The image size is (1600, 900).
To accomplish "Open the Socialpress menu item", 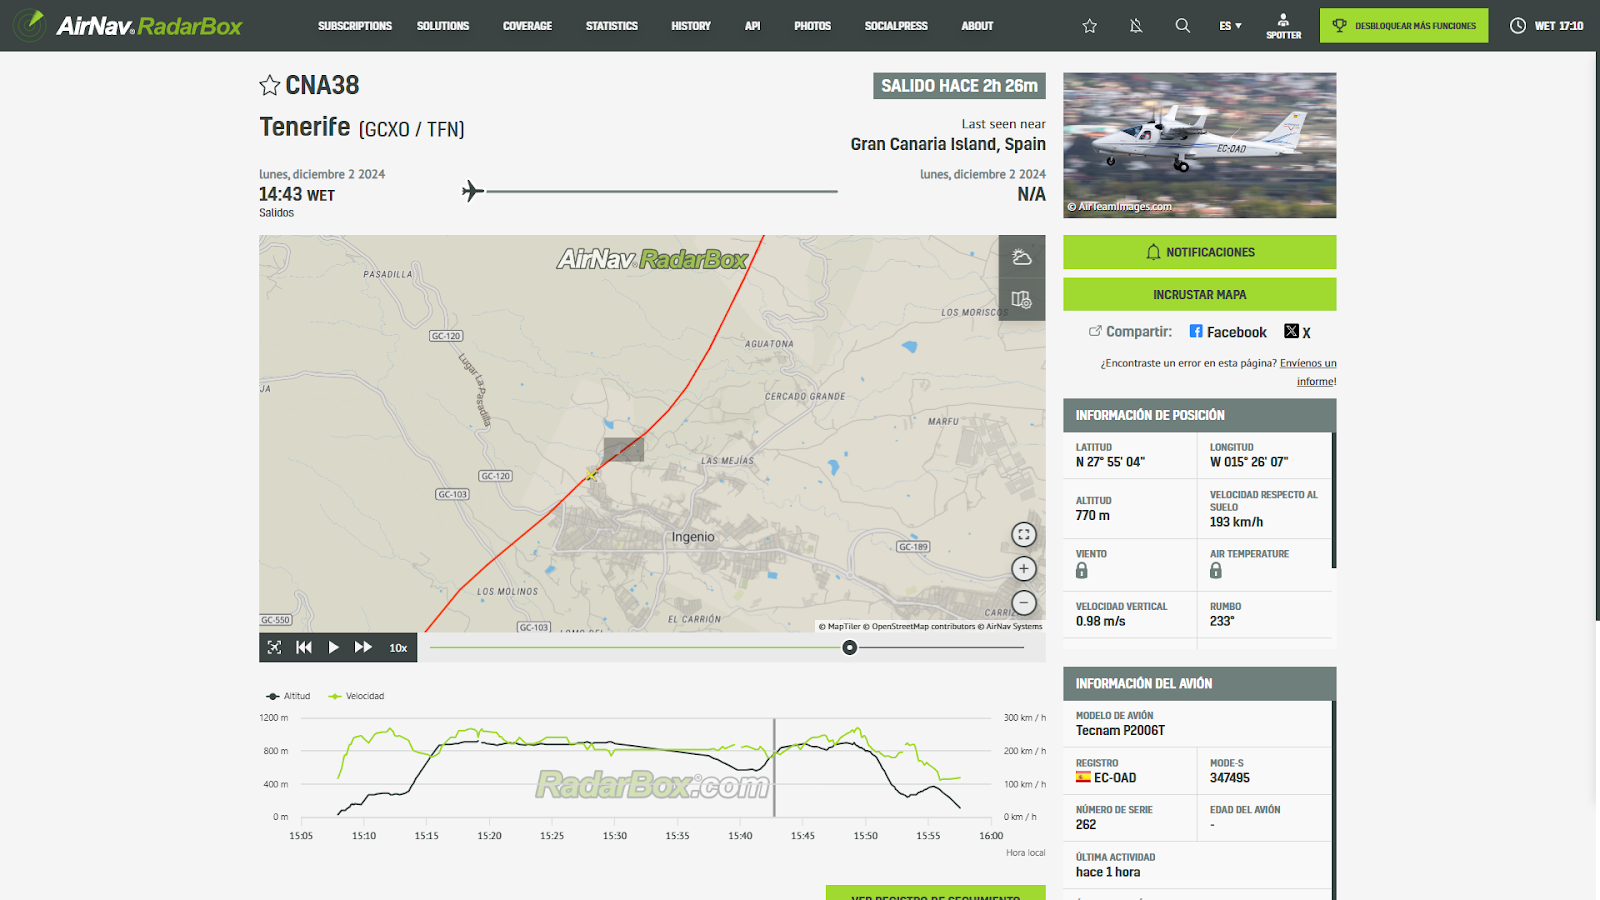I will pyautogui.click(x=896, y=26).
